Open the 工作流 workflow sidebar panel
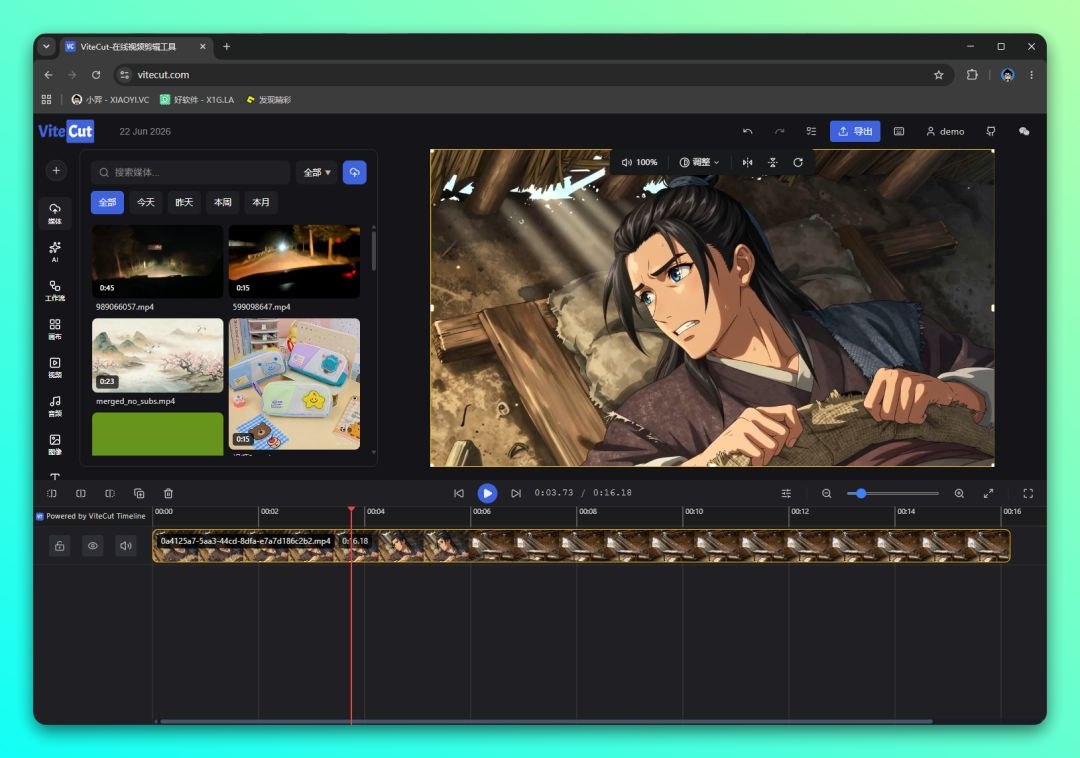The image size is (1080, 758). 55,291
